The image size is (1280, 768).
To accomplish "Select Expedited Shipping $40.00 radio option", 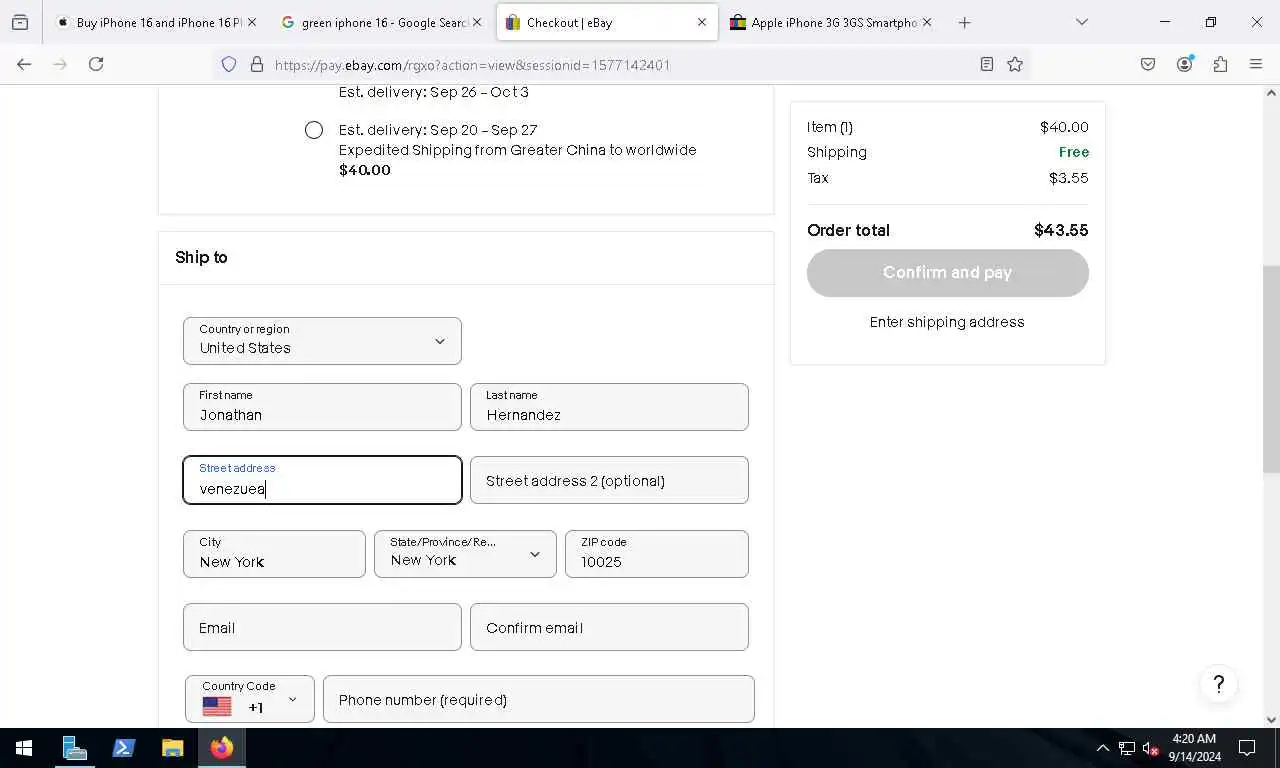I will [x=314, y=130].
